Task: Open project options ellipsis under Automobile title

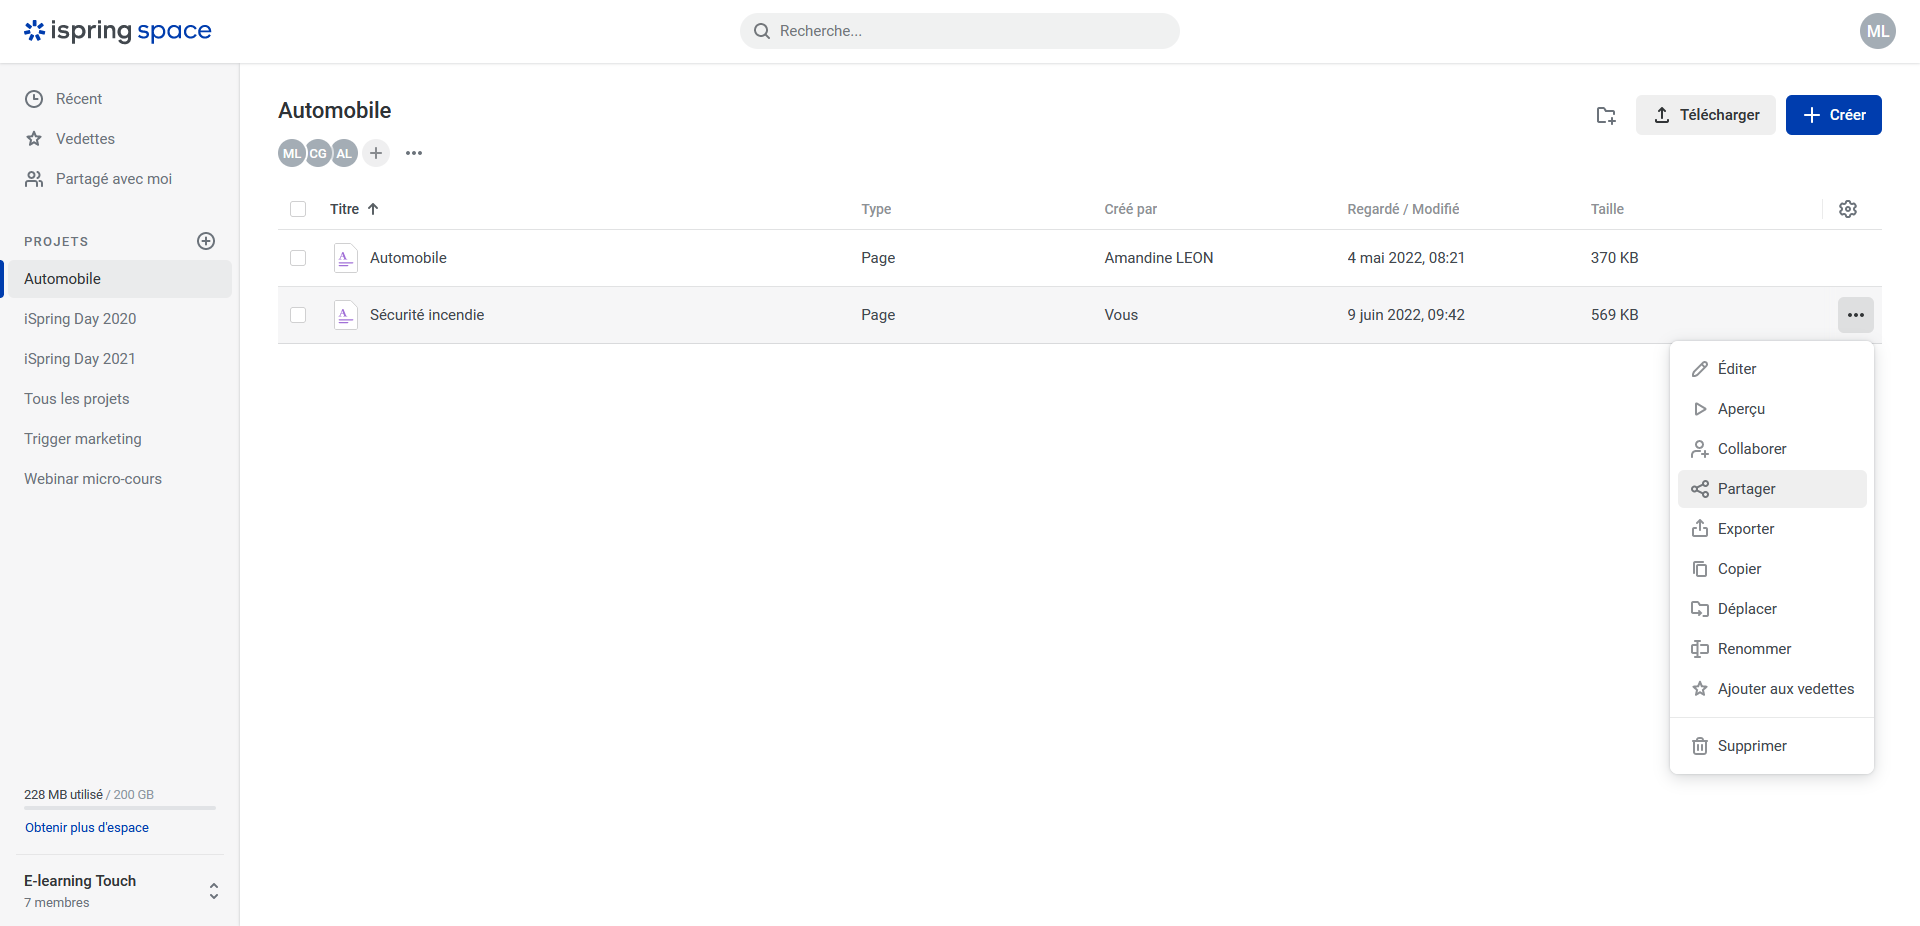Action: (414, 153)
